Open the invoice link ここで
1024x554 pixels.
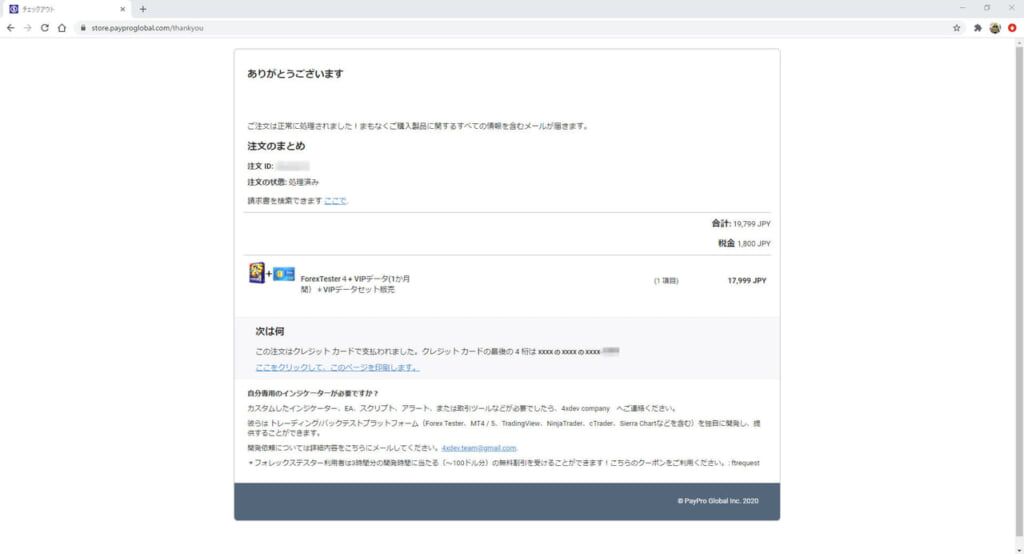(x=336, y=201)
